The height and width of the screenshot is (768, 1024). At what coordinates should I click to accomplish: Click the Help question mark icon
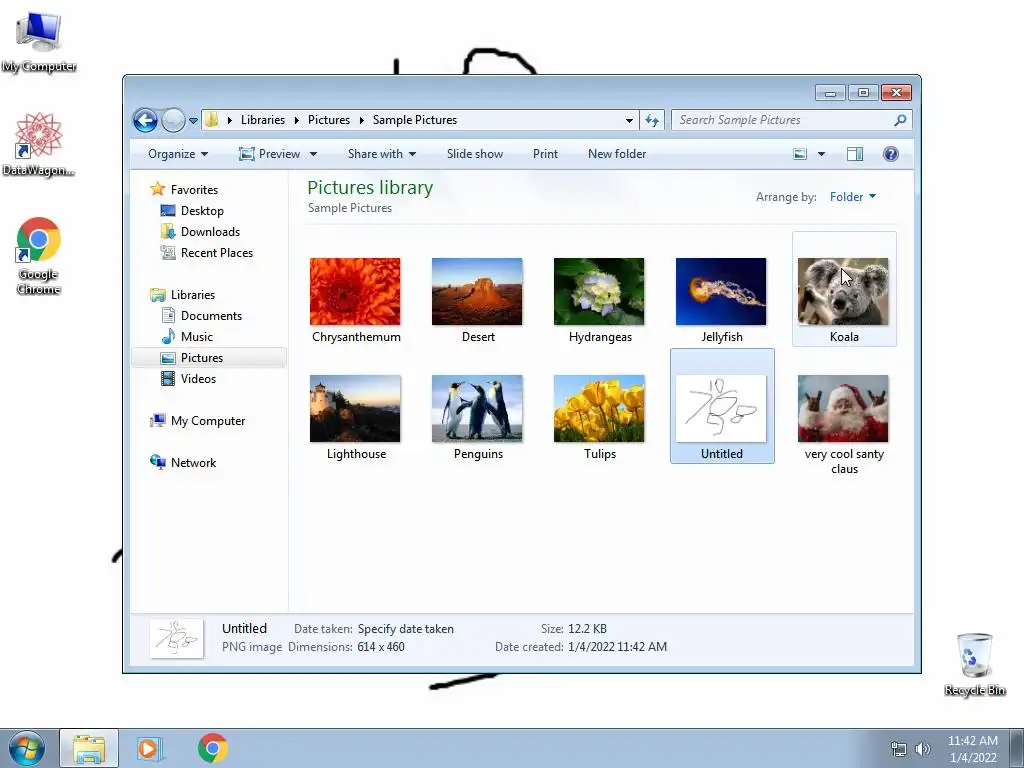tap(891, 154)
